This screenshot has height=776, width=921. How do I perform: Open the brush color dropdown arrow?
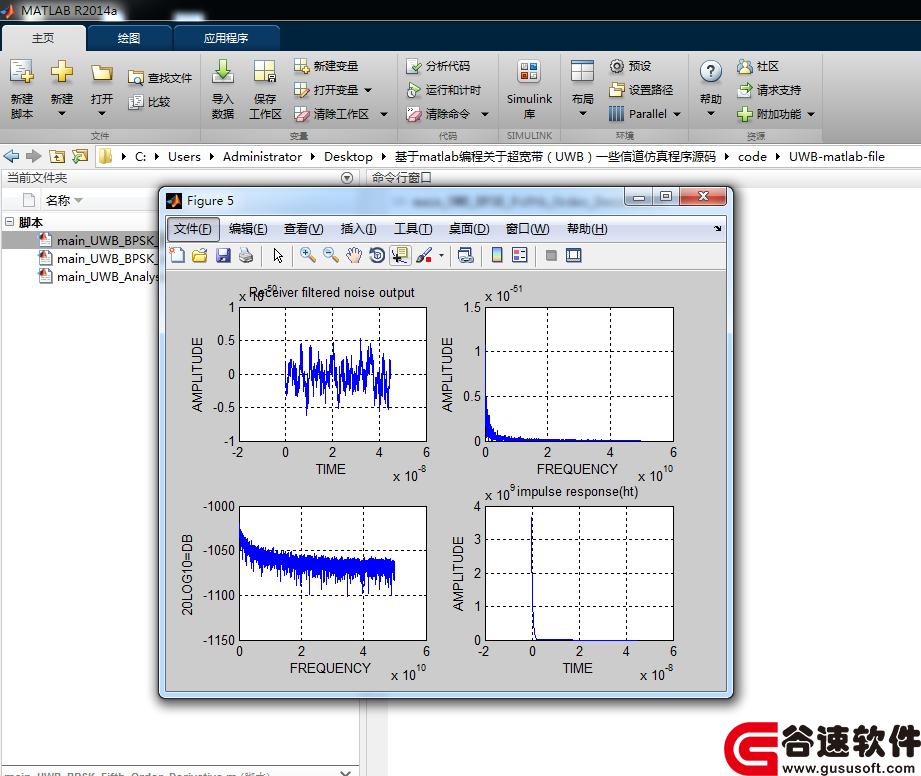(x=441, y=256)
